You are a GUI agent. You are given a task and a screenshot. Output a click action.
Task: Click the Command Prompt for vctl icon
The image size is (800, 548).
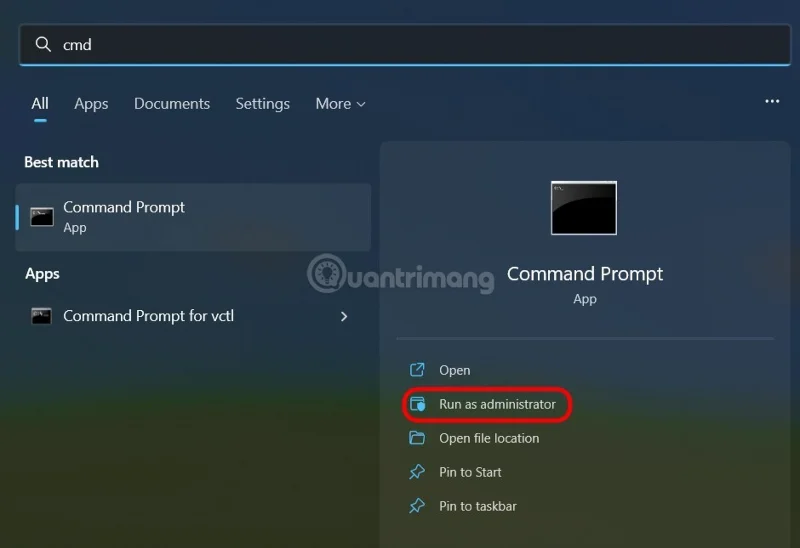pos(41,316)
